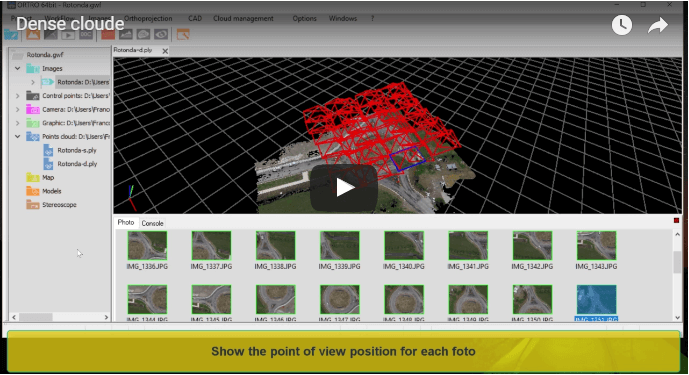This screenshot has width=689, height=375.
Task: Click the Watch later clock icon
Action: click(622, 25)
